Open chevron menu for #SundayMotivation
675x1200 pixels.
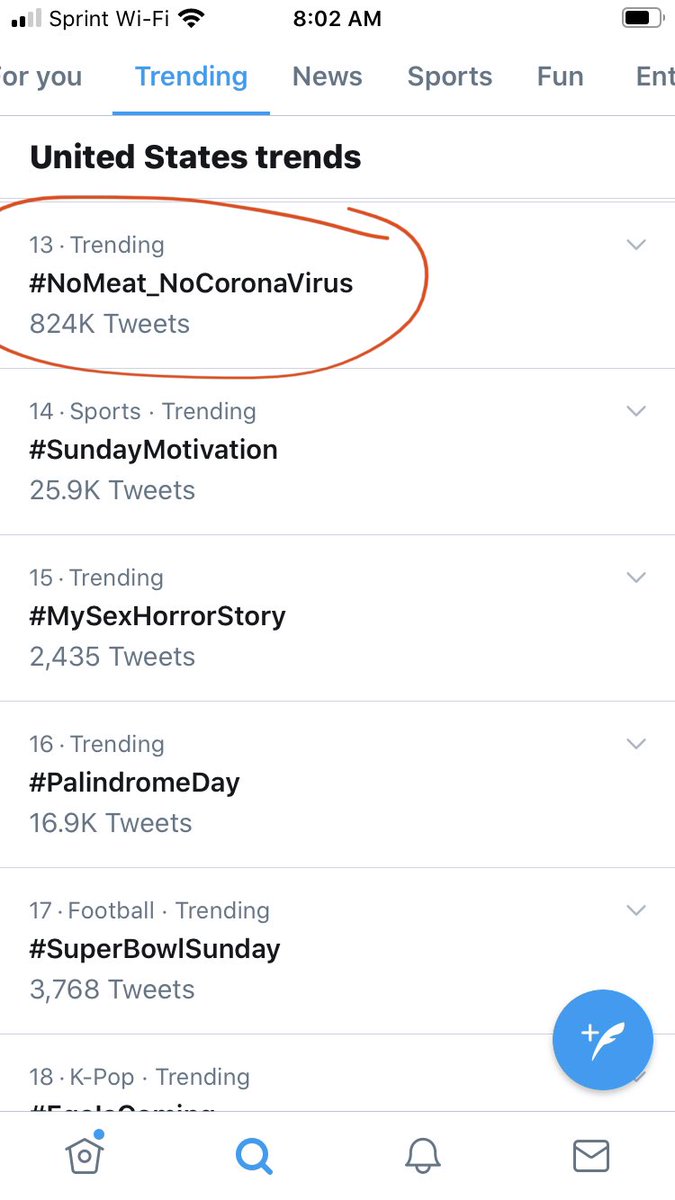636,411
